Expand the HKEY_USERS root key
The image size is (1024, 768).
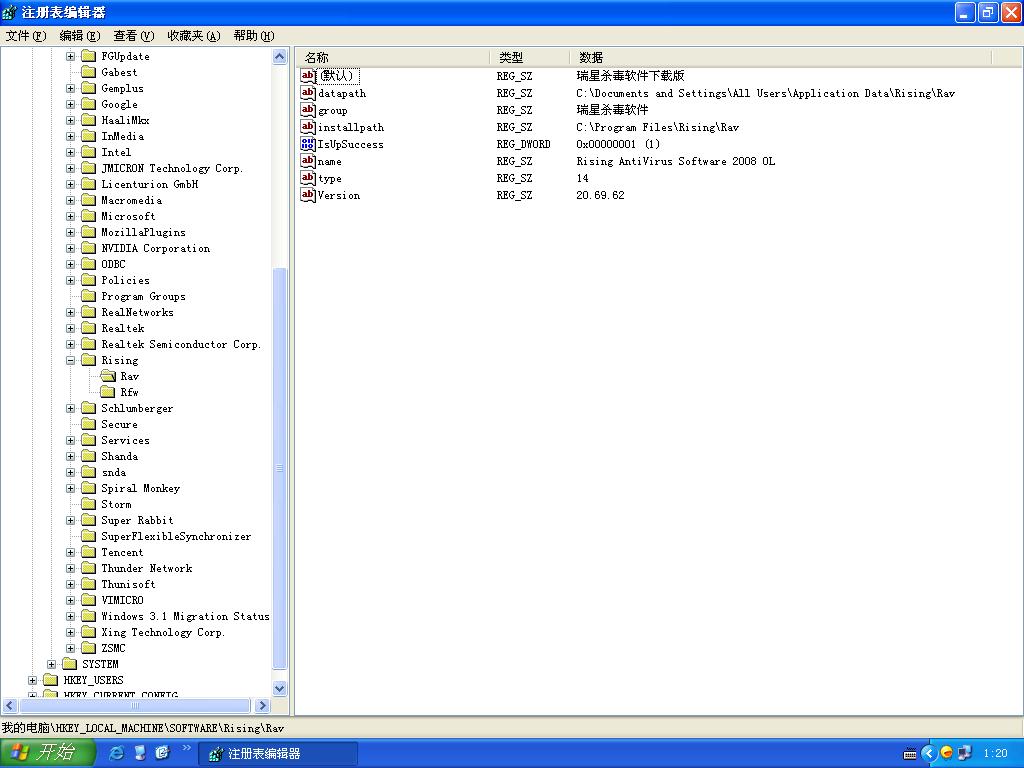(33, 680)
